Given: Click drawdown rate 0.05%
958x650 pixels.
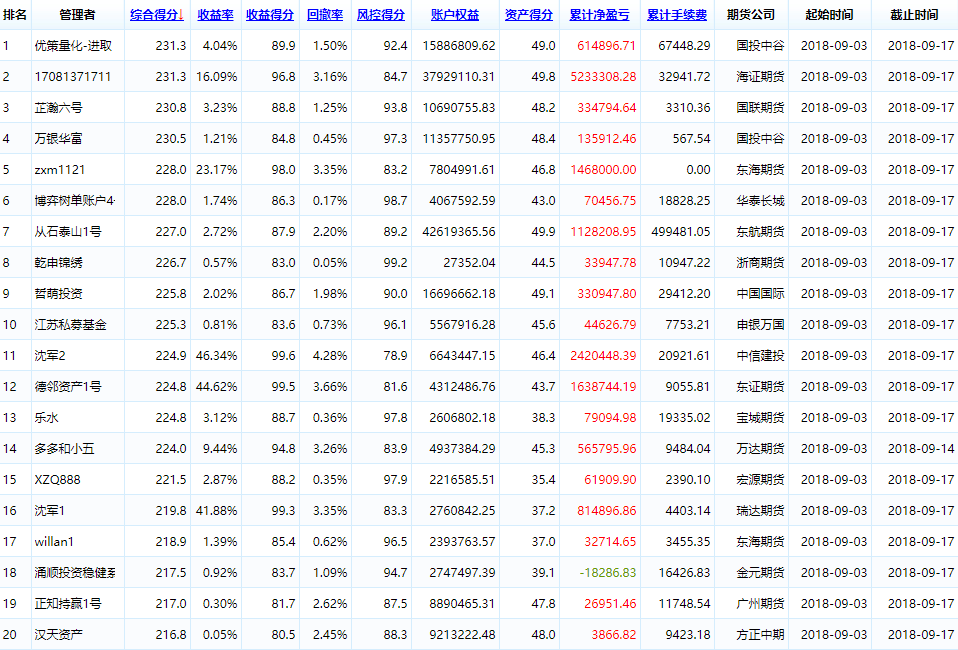Looking at the screenshot, I should click(329, 263).
